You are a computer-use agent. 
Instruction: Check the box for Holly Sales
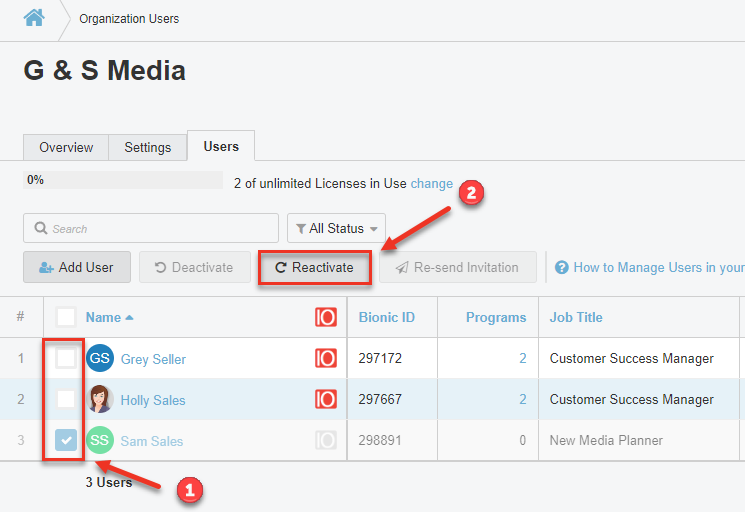(66, 400)
